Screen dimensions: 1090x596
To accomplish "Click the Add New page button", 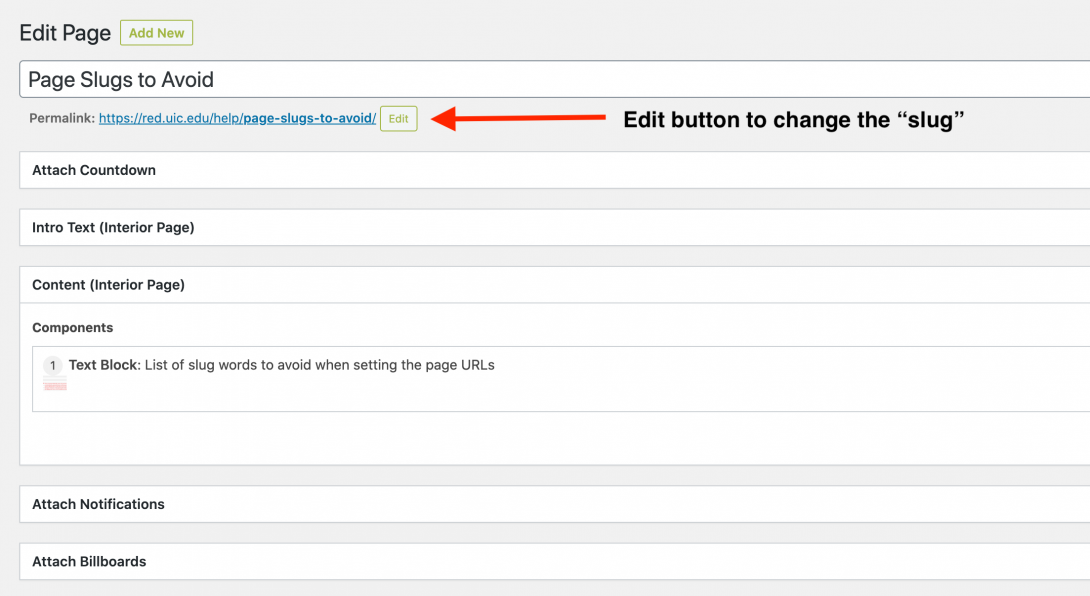I will [156, 33].
